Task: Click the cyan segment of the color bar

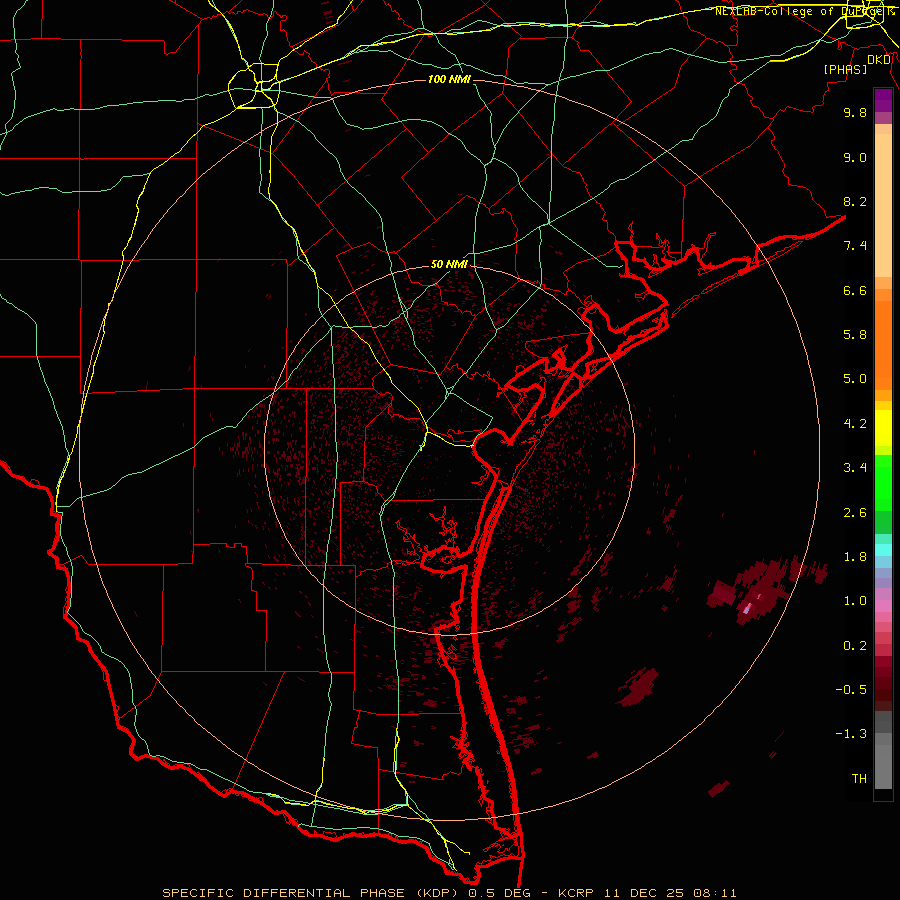Action: (883, 550)
